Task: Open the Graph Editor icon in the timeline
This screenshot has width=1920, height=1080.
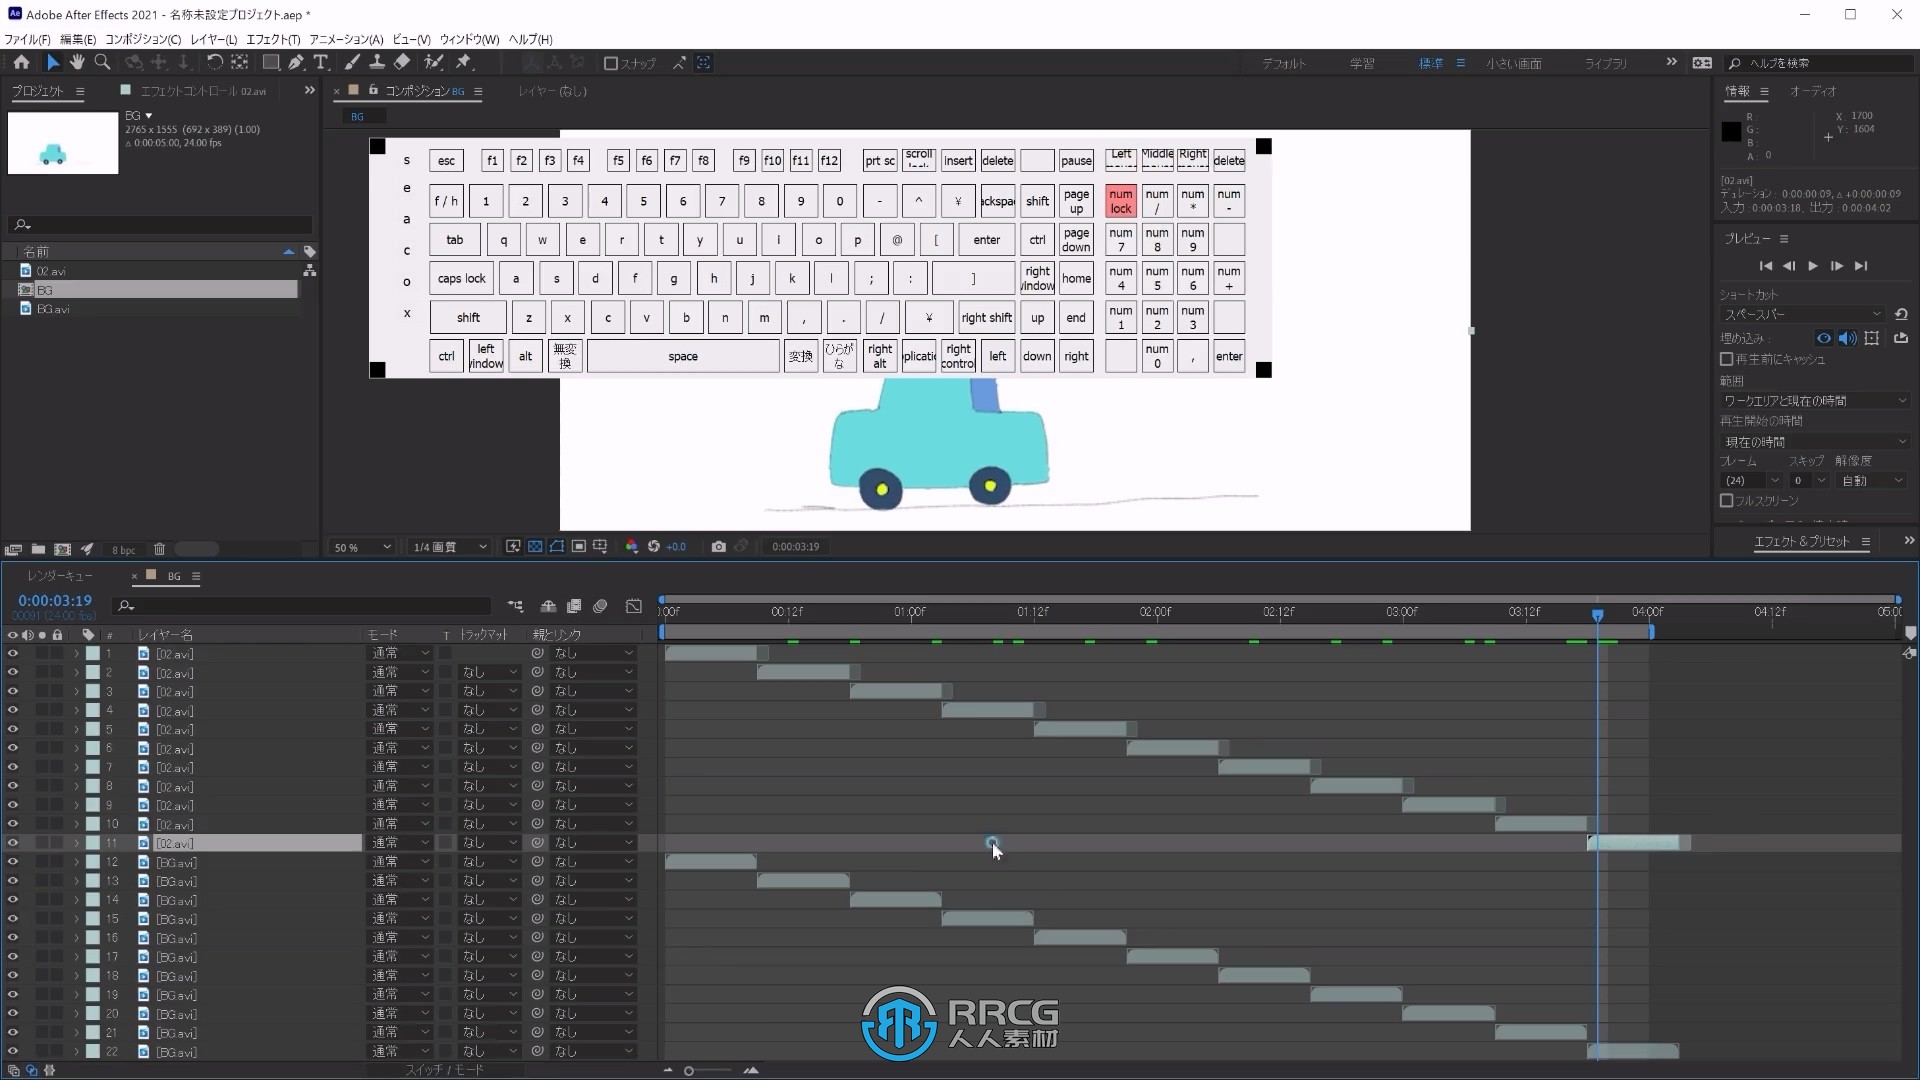Action: click(634, 606)
